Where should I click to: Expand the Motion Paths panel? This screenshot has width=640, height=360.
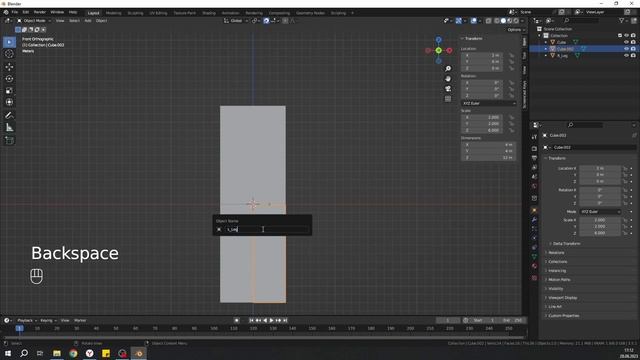(x=559, y=280)
